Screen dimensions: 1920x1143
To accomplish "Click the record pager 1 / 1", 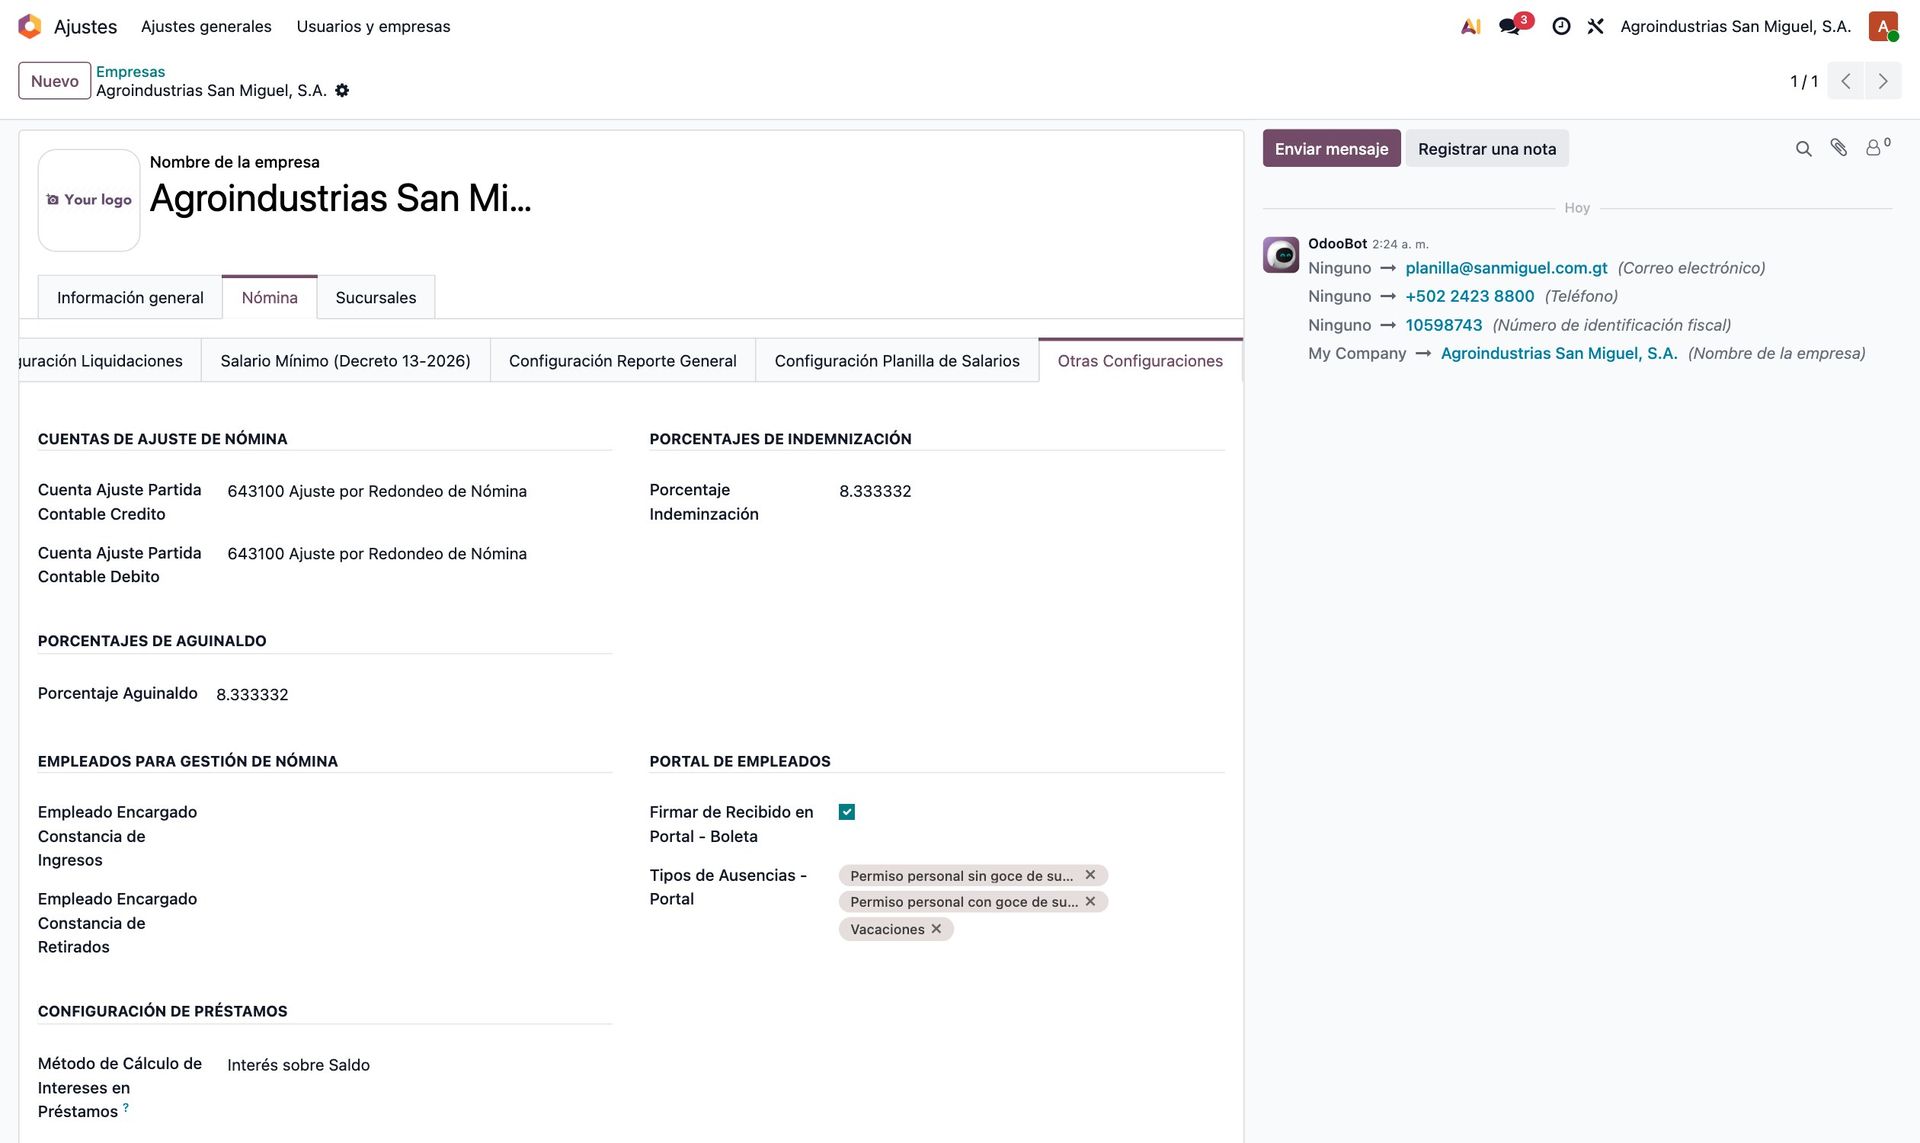I will click(x=1803, y=81).
